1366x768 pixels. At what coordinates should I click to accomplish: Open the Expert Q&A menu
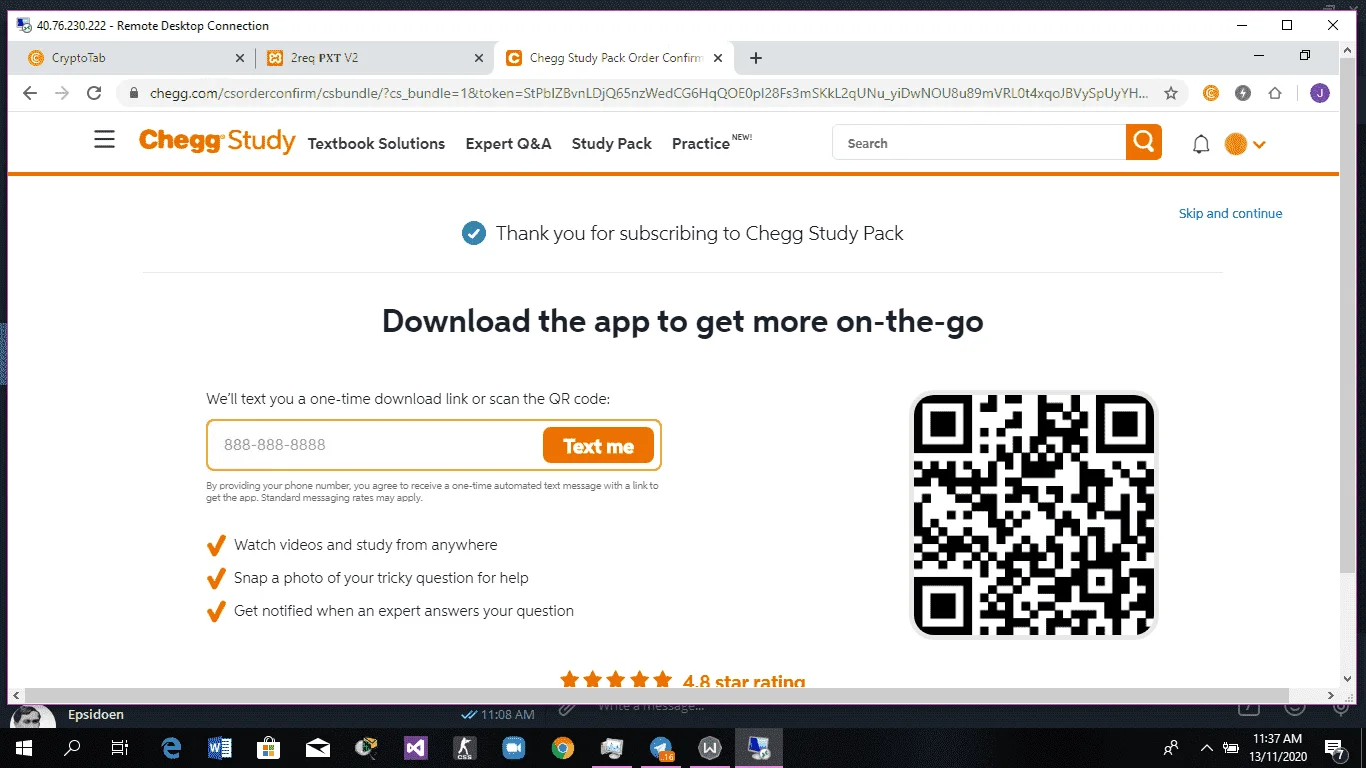(508, 144)
